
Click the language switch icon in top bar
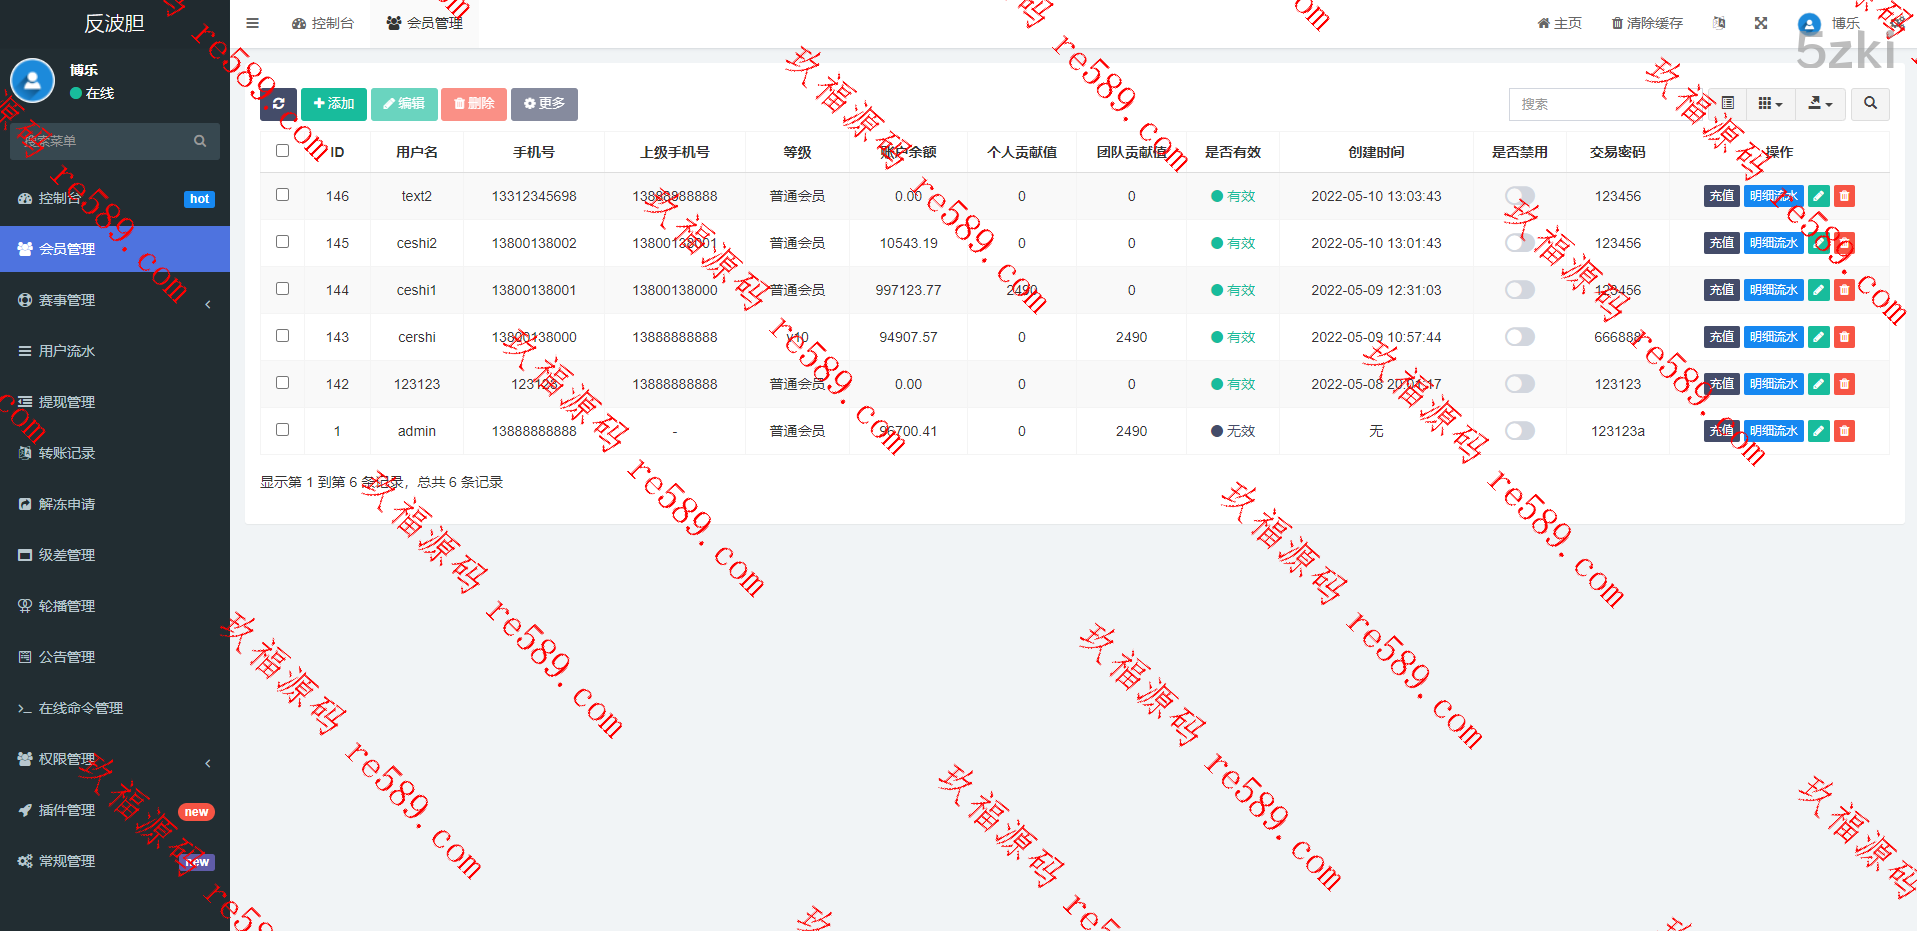(x=1718, y=23)
